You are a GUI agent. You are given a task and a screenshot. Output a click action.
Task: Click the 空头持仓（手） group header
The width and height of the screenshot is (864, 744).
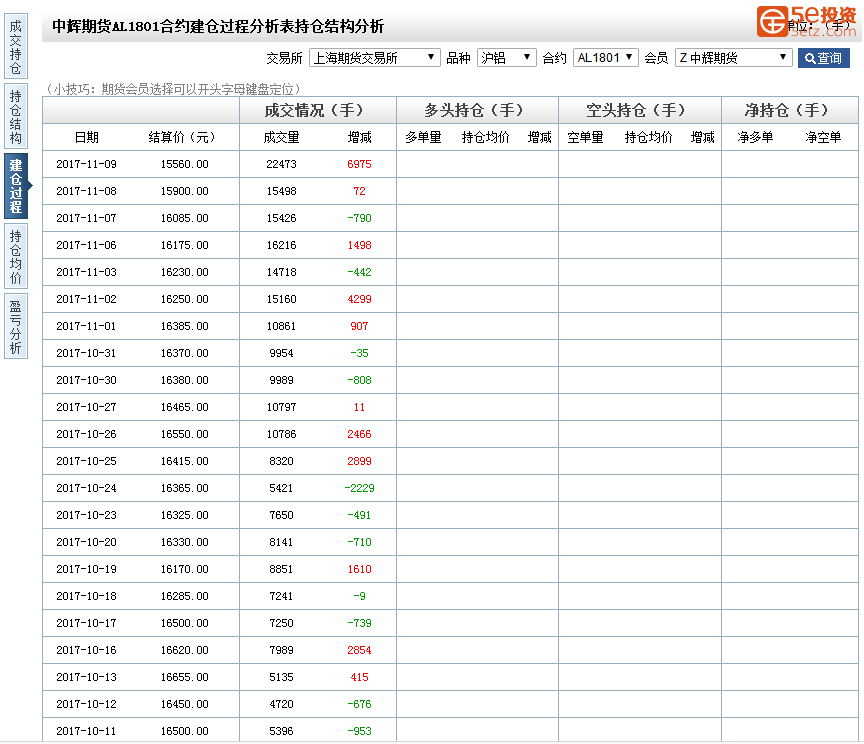(635, 110)
